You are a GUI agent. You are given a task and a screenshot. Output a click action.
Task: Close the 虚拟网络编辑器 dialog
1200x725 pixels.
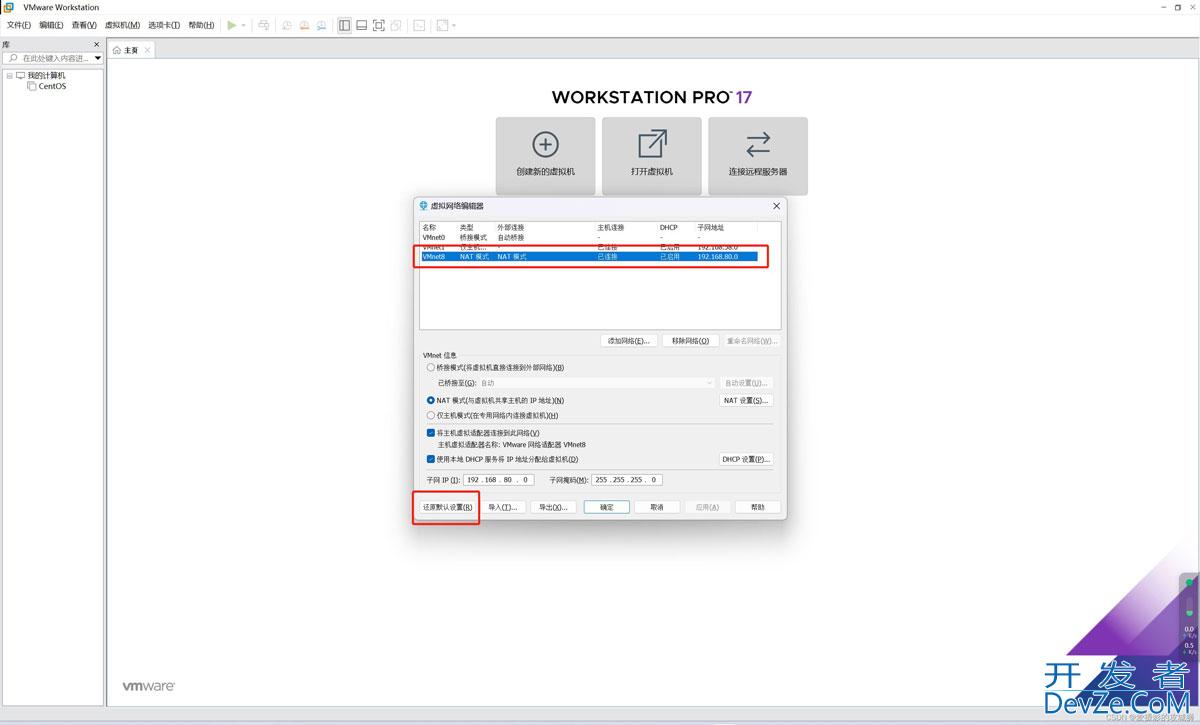pyautogui.click(x=776, y=206)
